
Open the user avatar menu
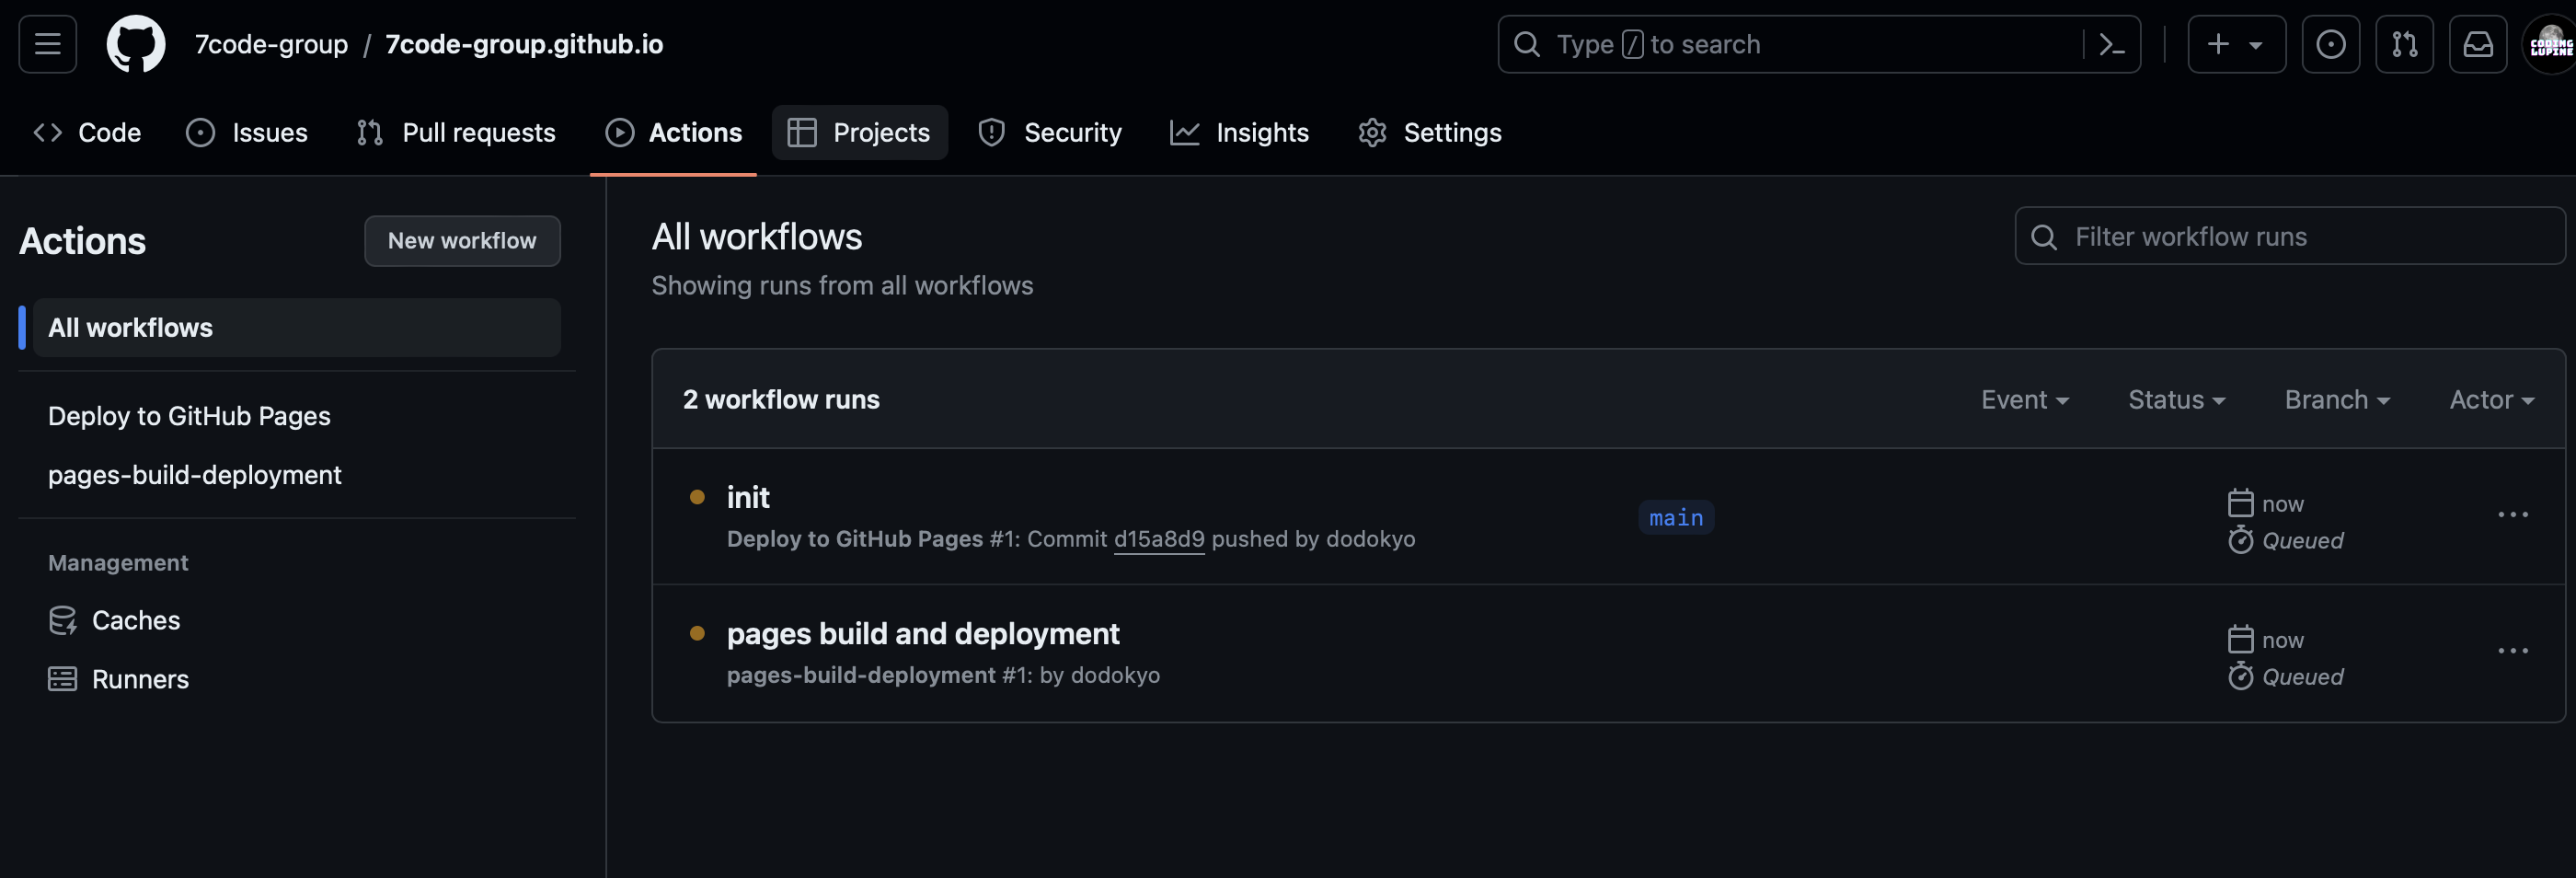tap(2550, 44)
